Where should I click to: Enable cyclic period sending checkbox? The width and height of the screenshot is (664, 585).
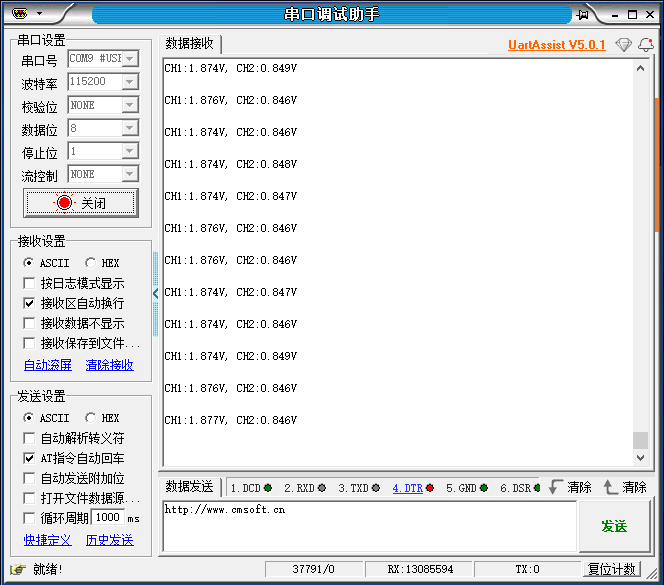tap(29, 518)
